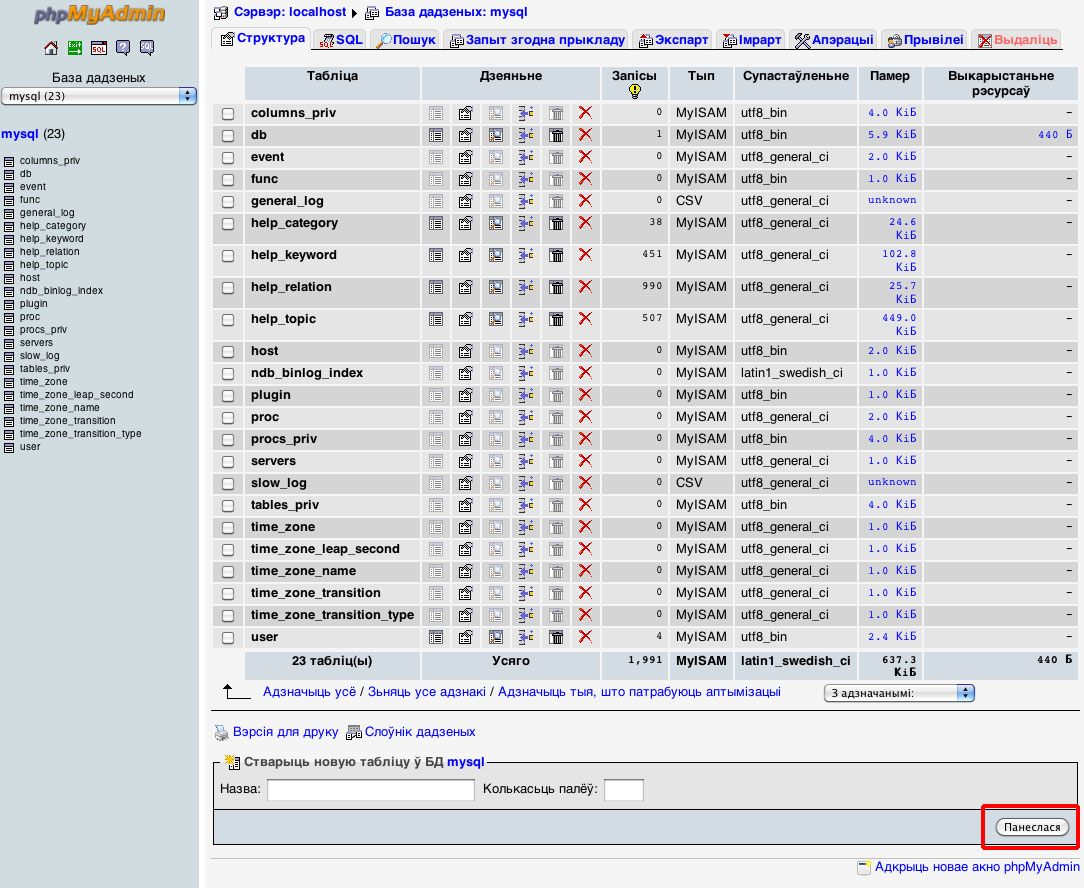This screenshot has height=888, width=1084.
Task: Empty the help_keyword table via trash icon
Action: (x=556, y=255)
